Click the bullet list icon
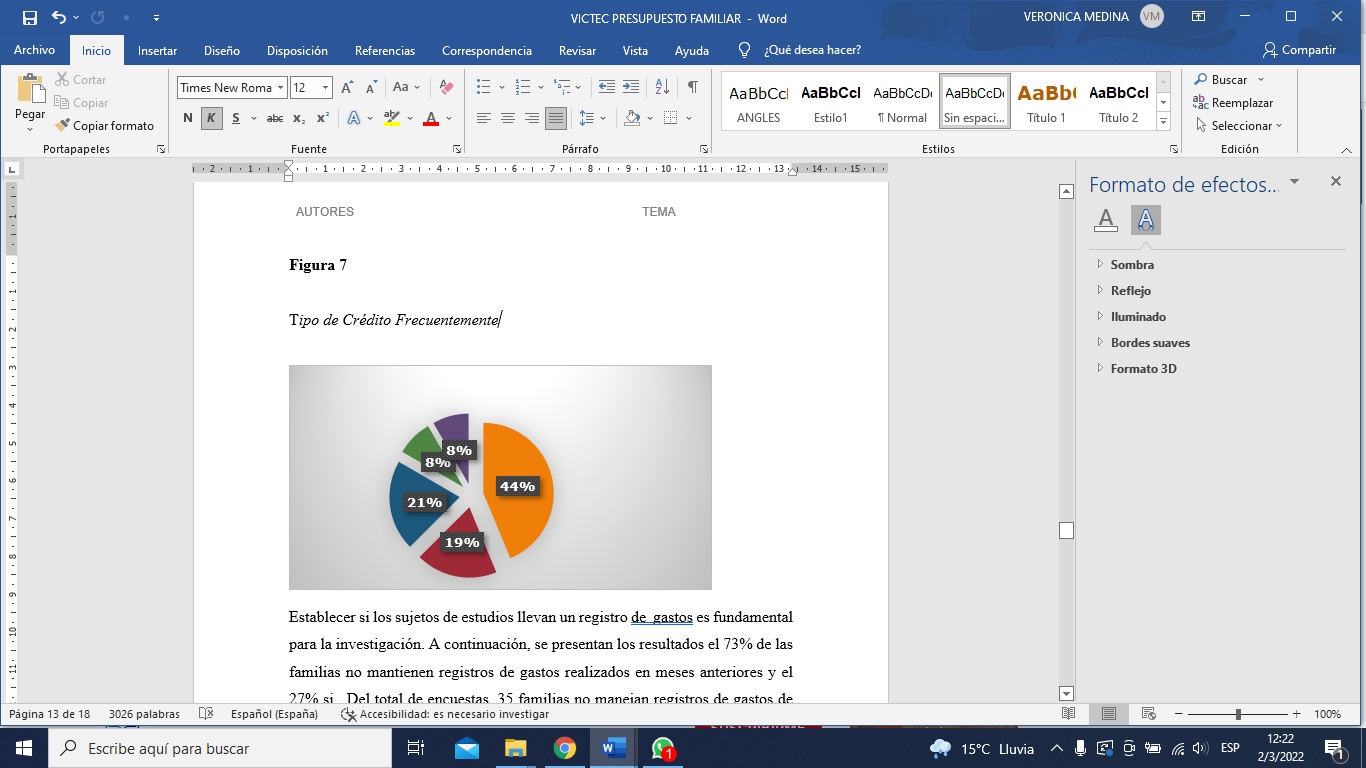The width and height of the screenshot is (1366, 768). [x=484, y=87]
